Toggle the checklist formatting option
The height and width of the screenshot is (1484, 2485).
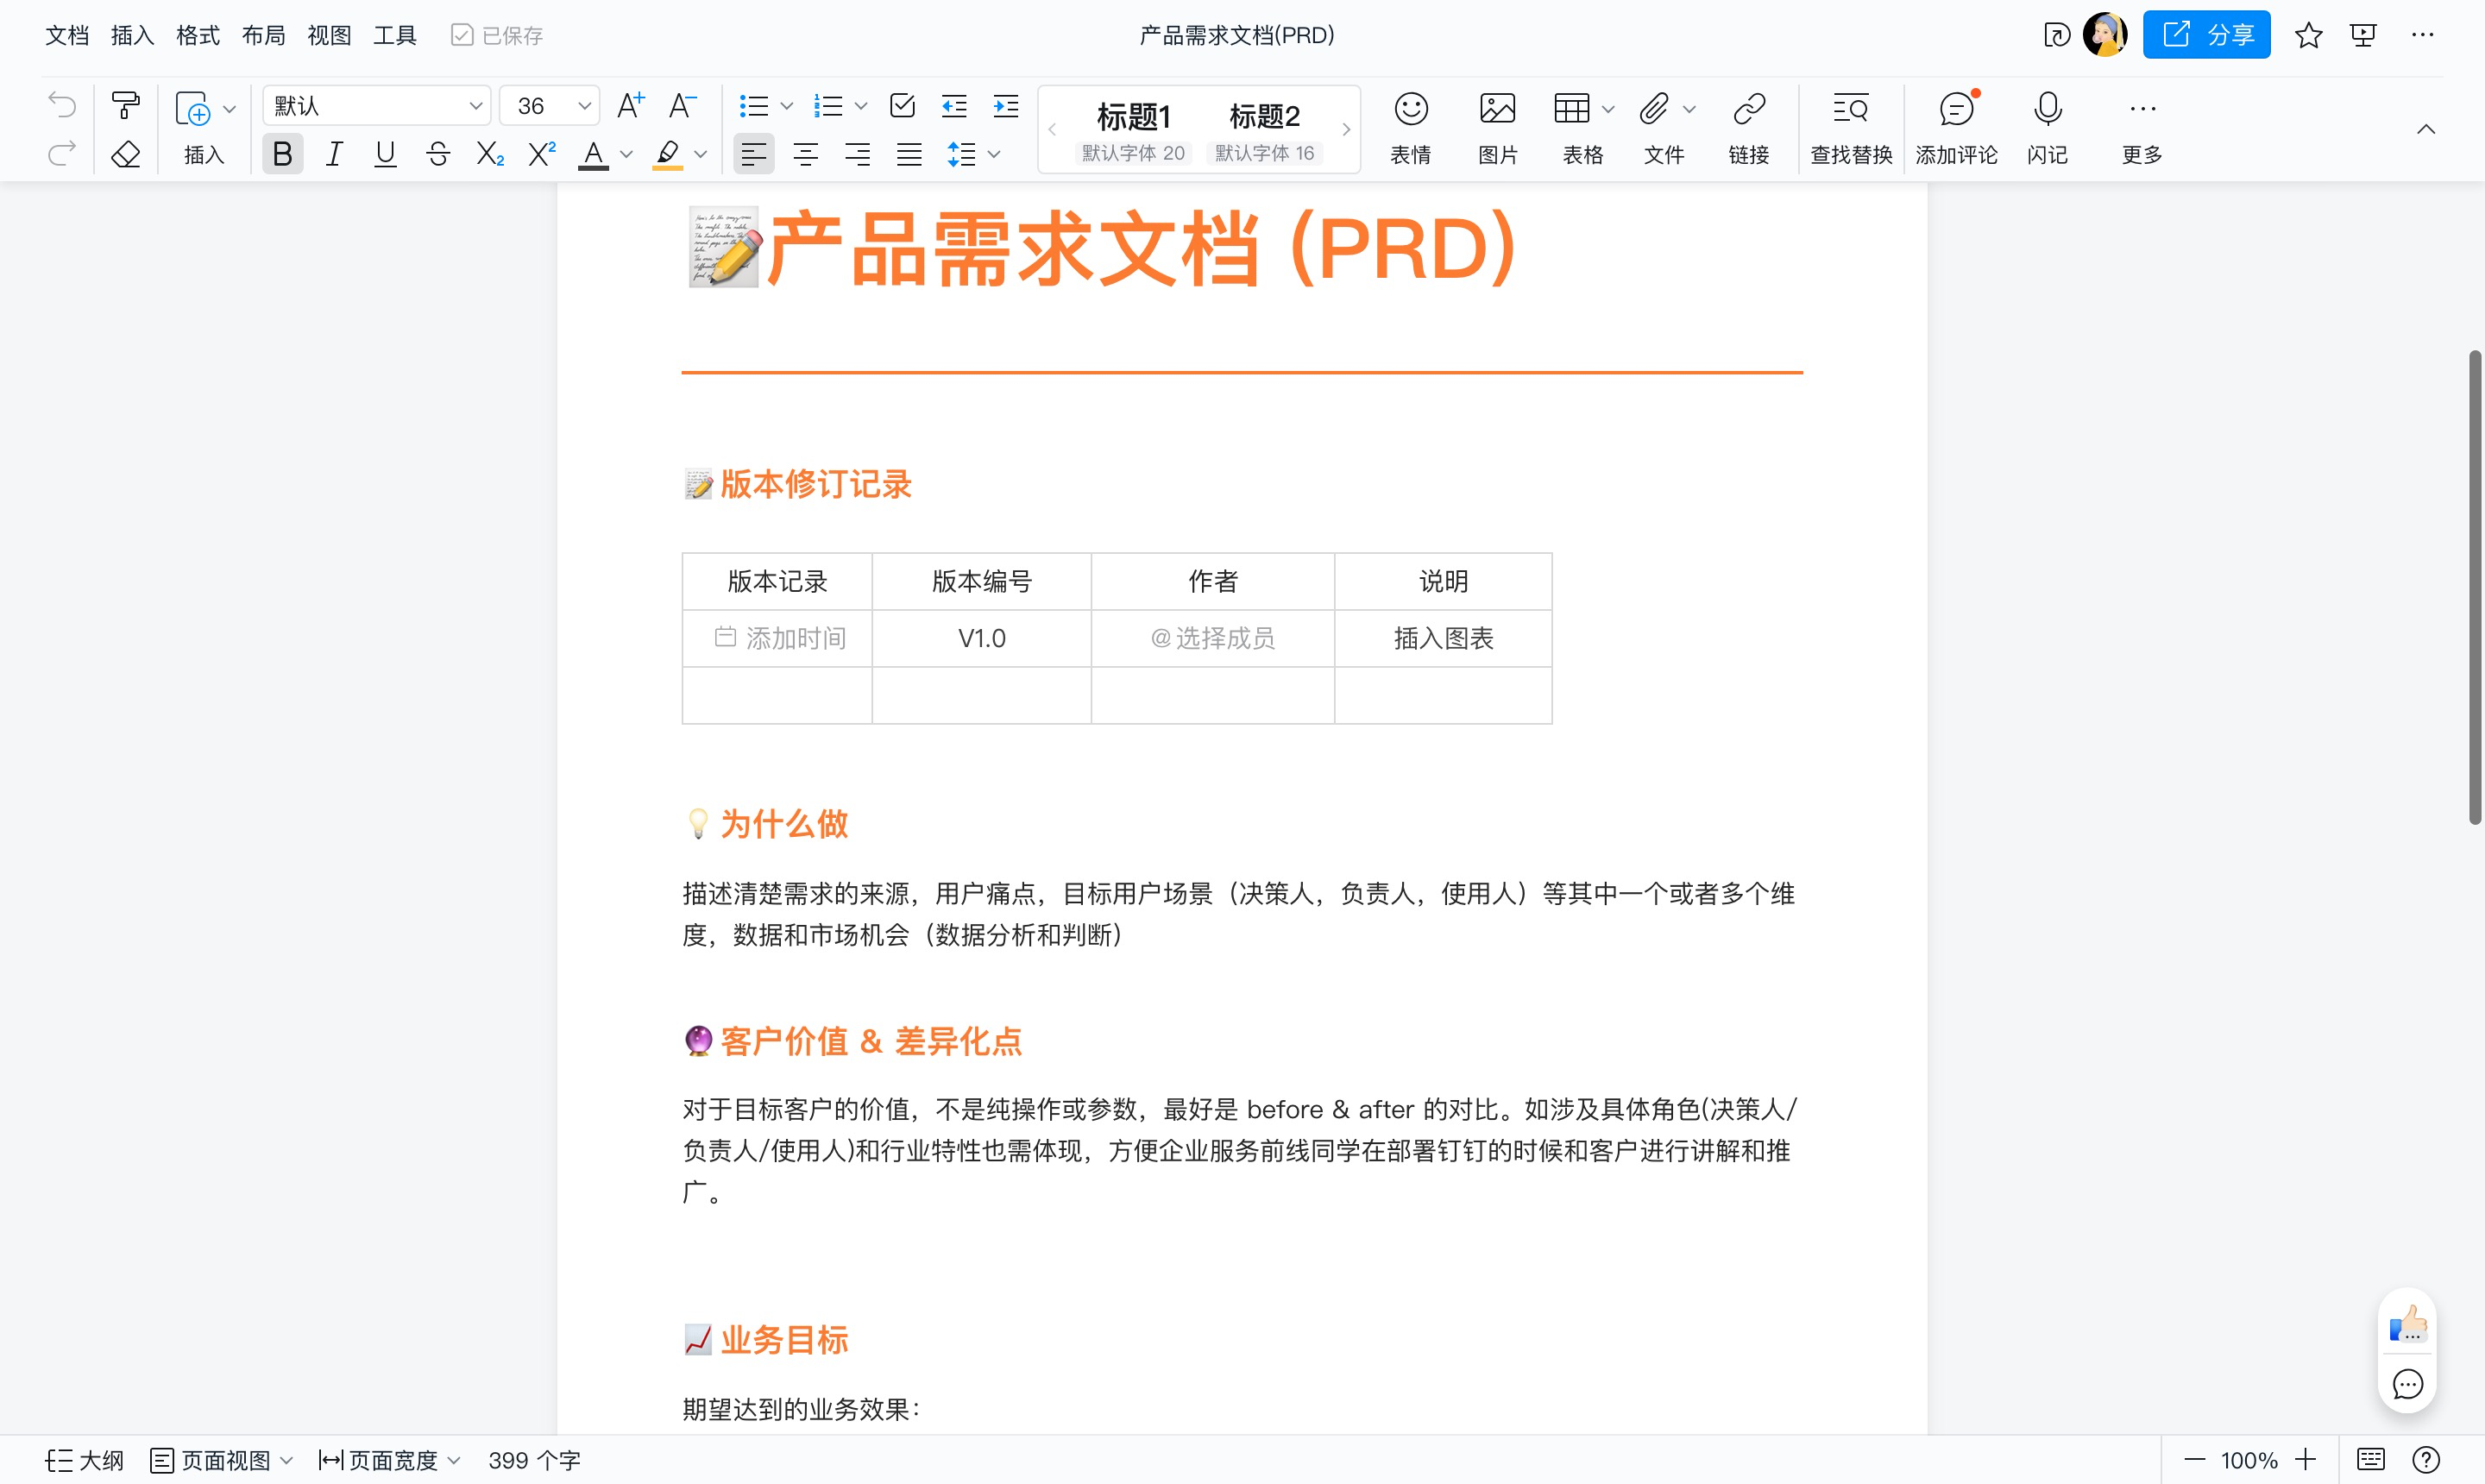click(901, 105)
